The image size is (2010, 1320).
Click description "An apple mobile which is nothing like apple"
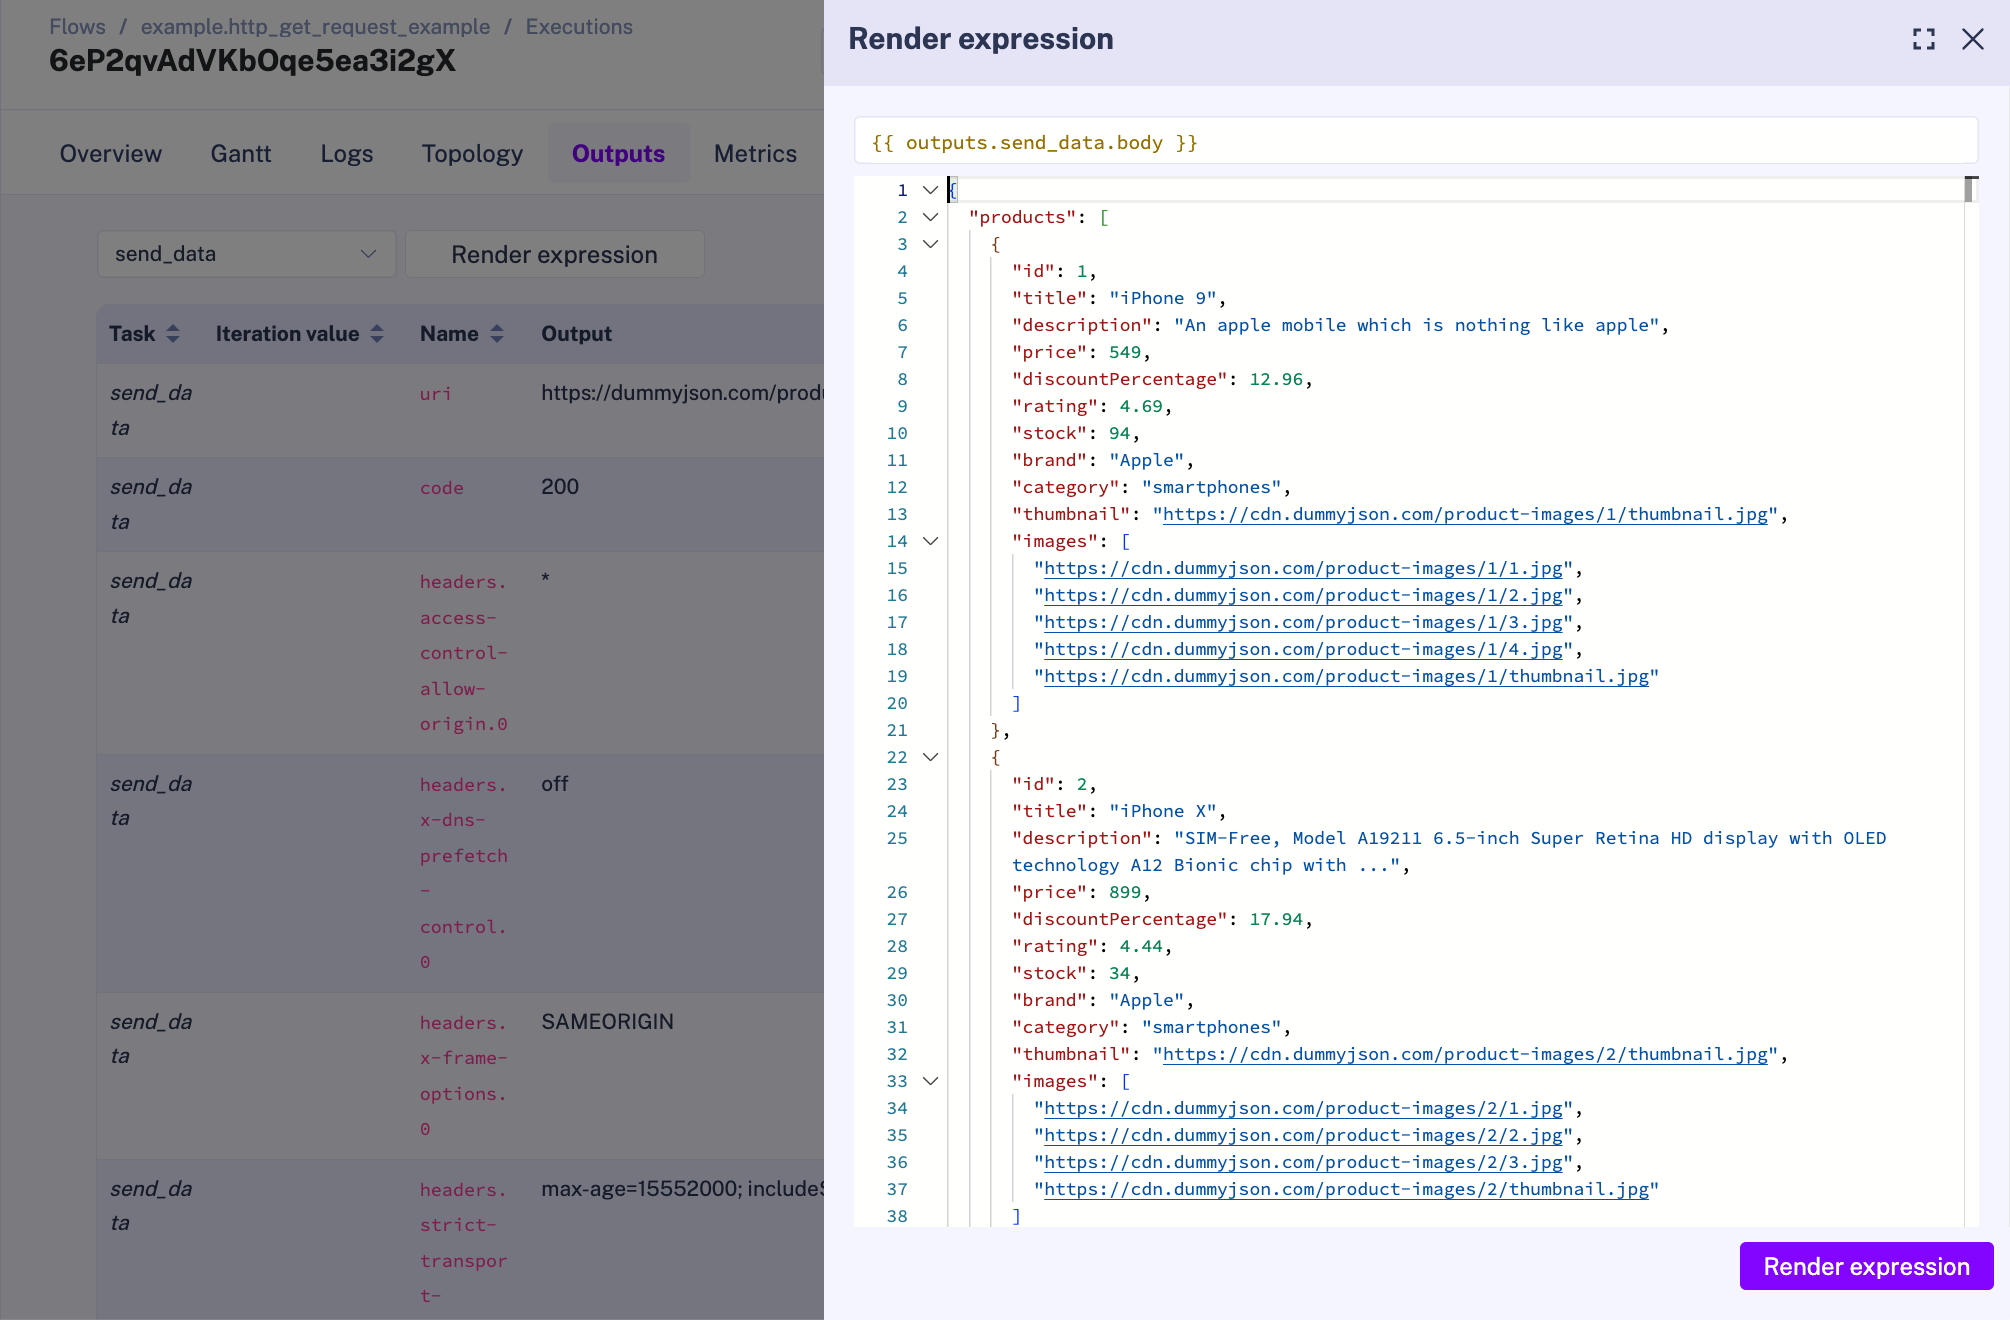(x=1417, y=325)
